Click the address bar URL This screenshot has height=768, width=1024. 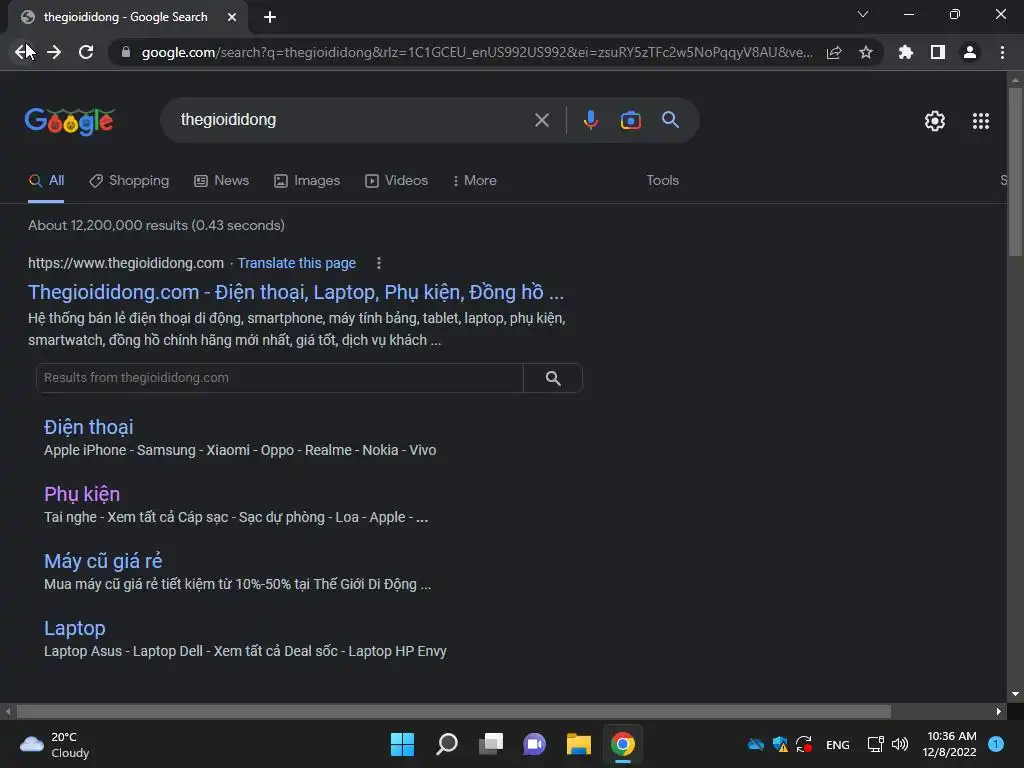[477, 52]
